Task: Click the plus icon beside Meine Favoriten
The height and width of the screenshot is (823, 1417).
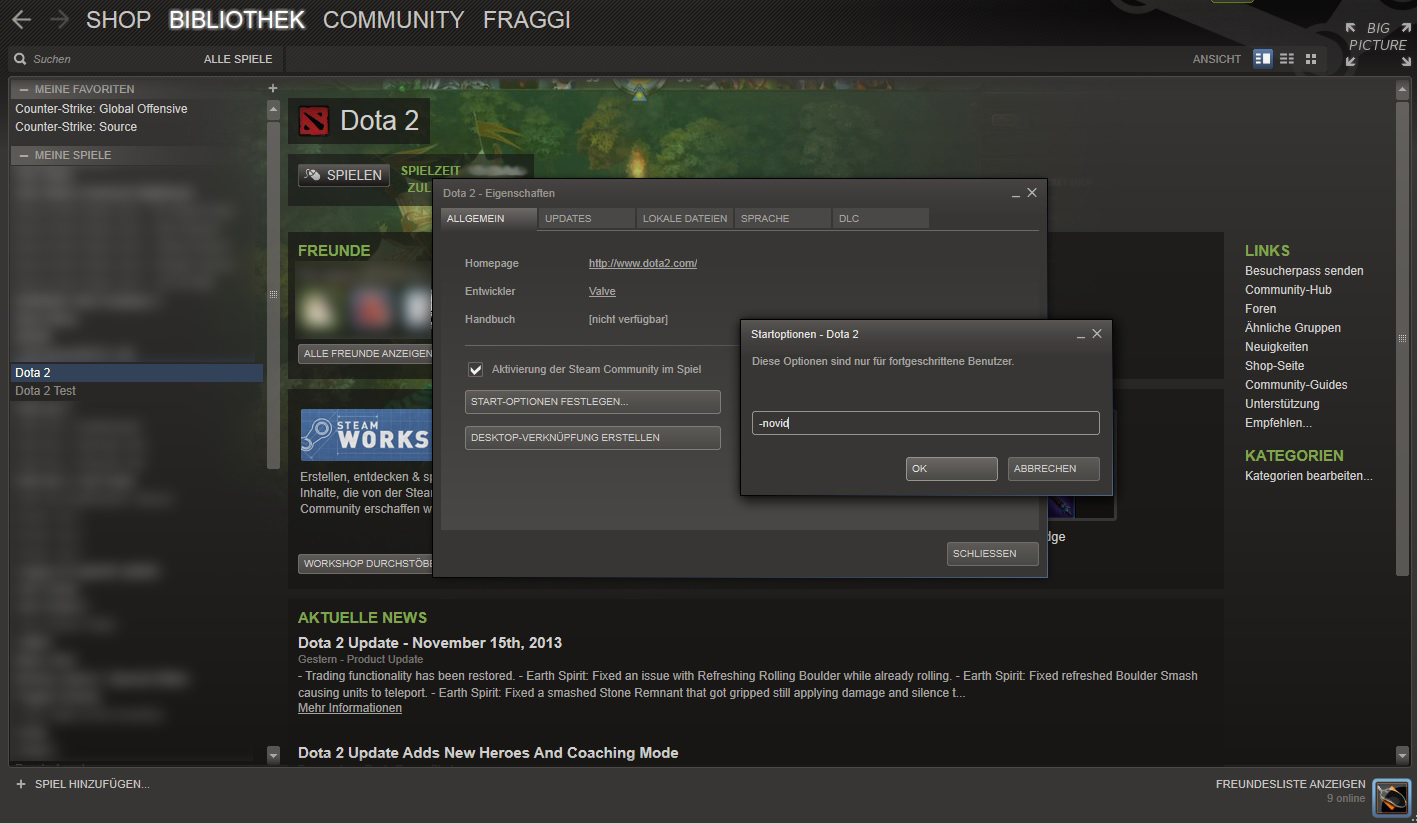Action: (273, 88)
